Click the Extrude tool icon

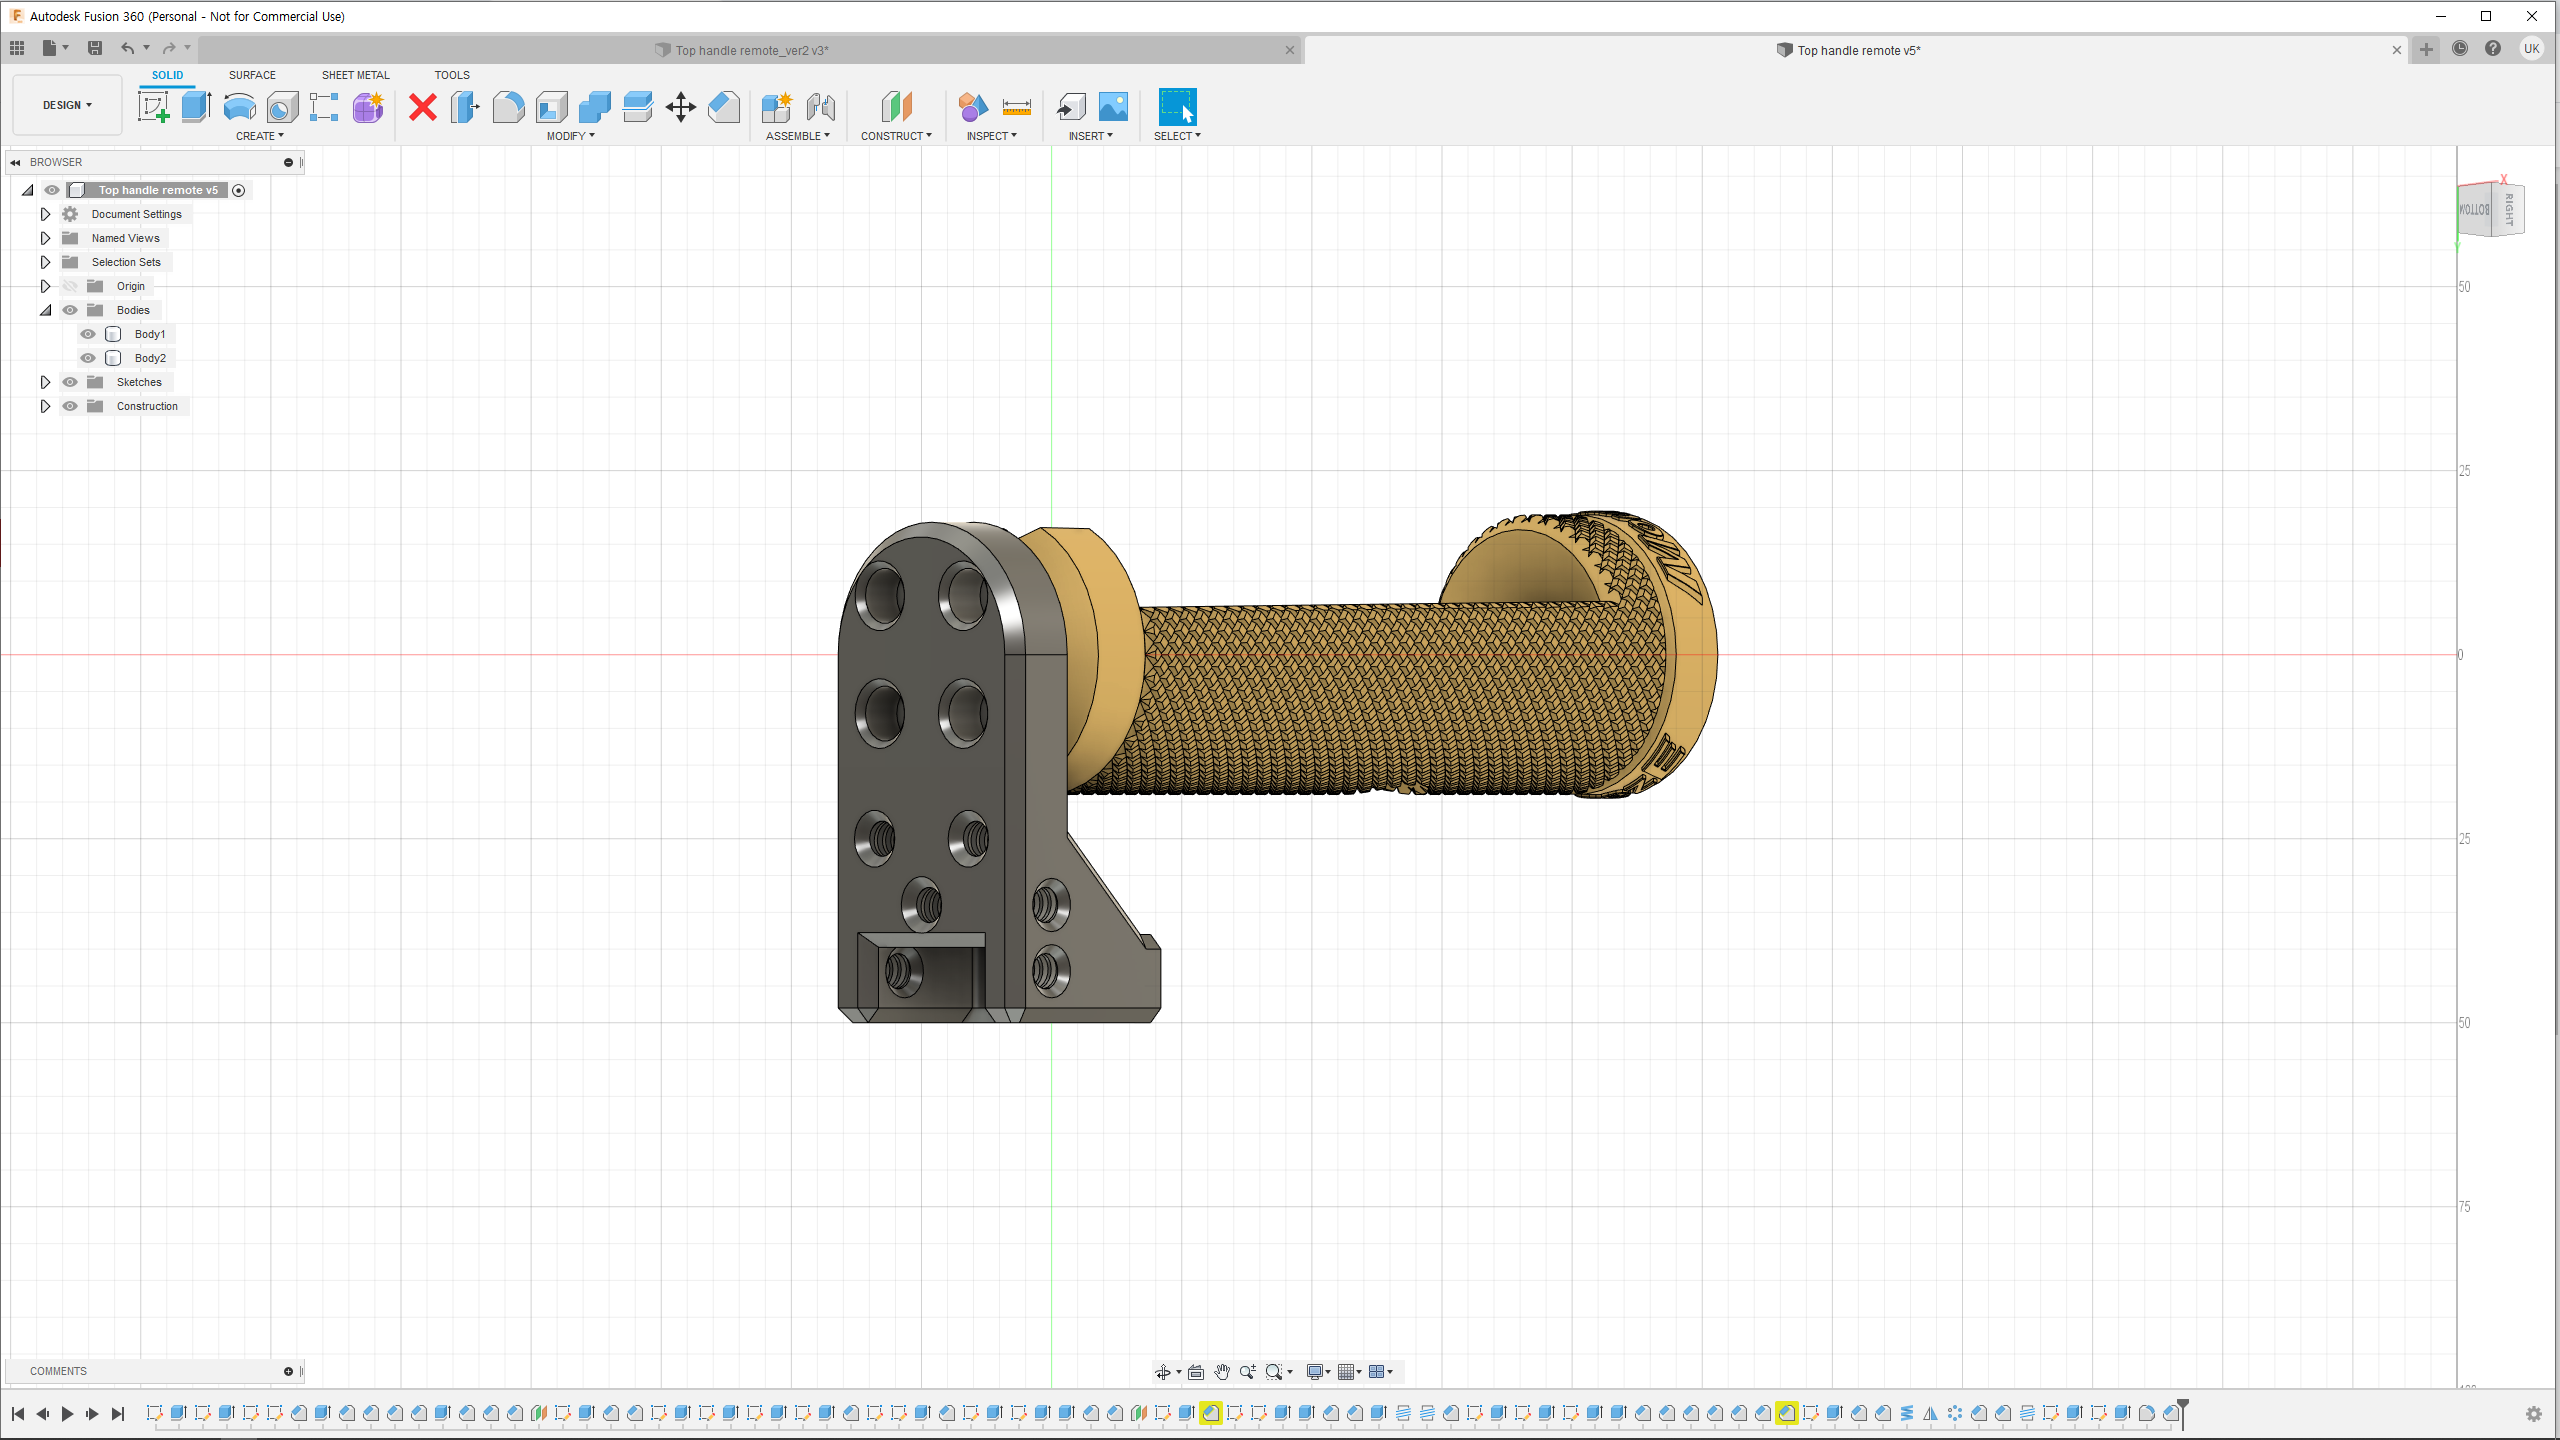(196, 107)
